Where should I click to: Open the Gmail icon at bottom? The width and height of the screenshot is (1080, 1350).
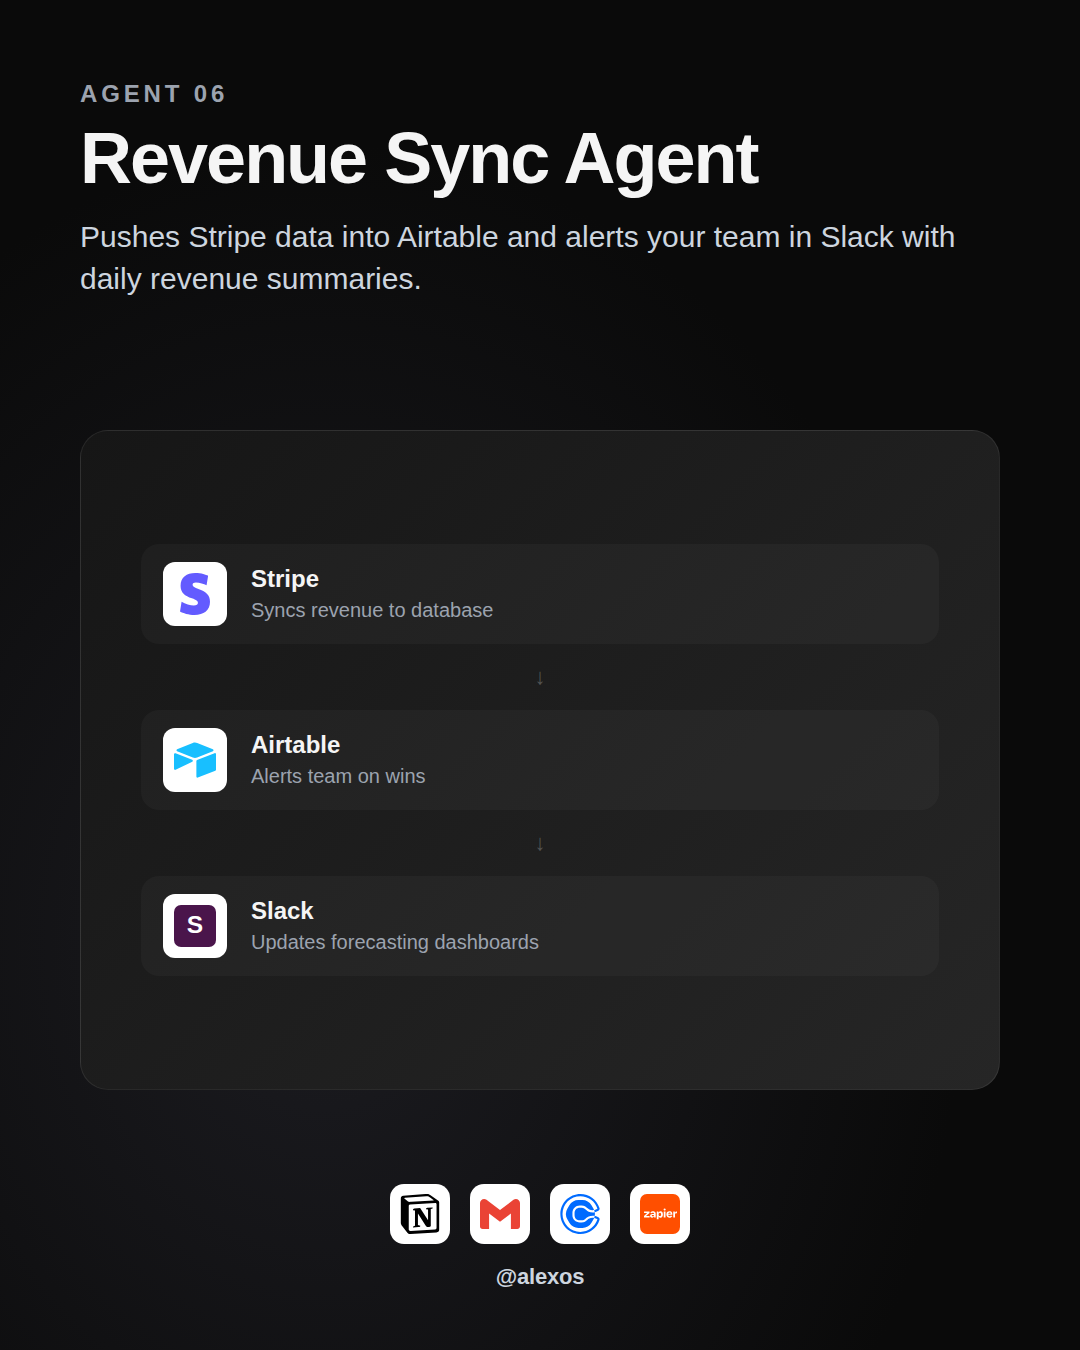point(500,1214)
